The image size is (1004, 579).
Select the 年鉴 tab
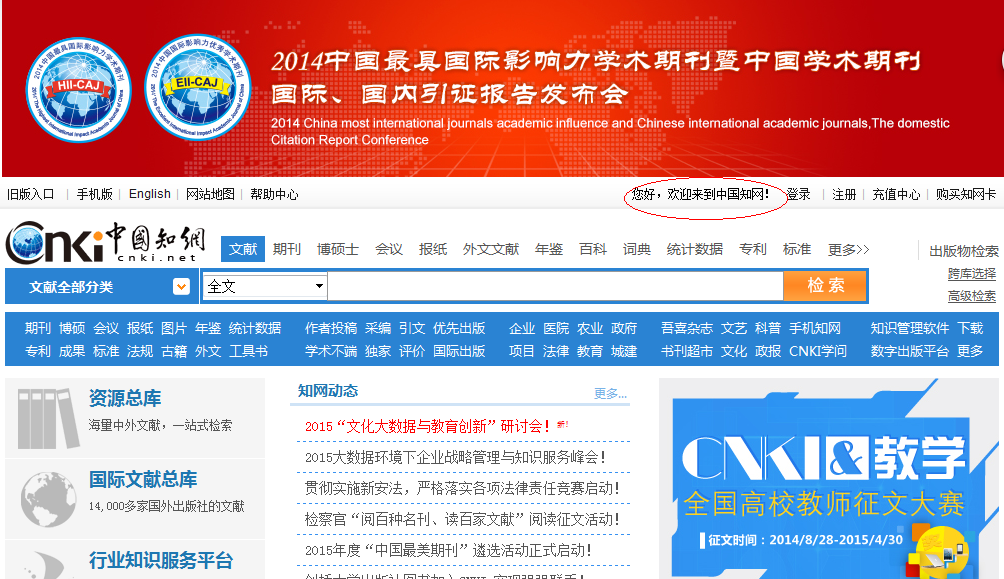[x=549, y=249]
